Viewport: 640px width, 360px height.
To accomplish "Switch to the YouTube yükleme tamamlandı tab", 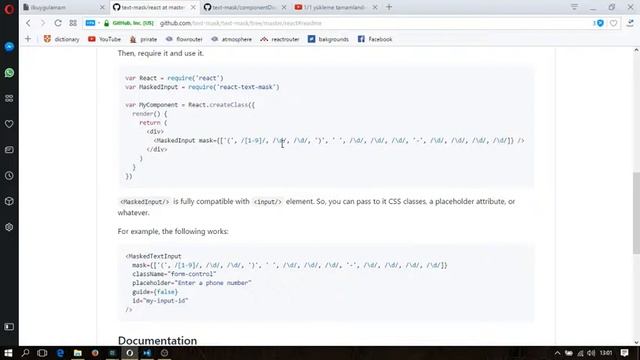I will click(335, 7).
